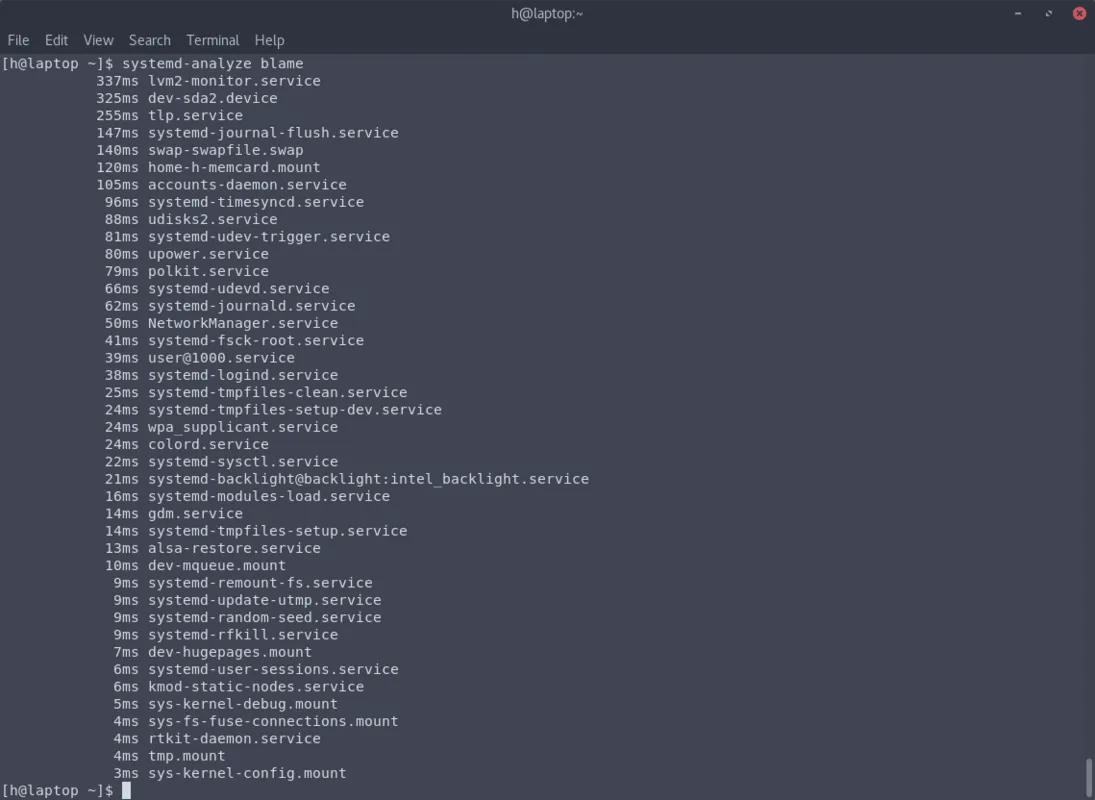Viewport: 1095px width, 800px height.
Task: Click the tlp.service line
Action: click(x=169, y=116)
